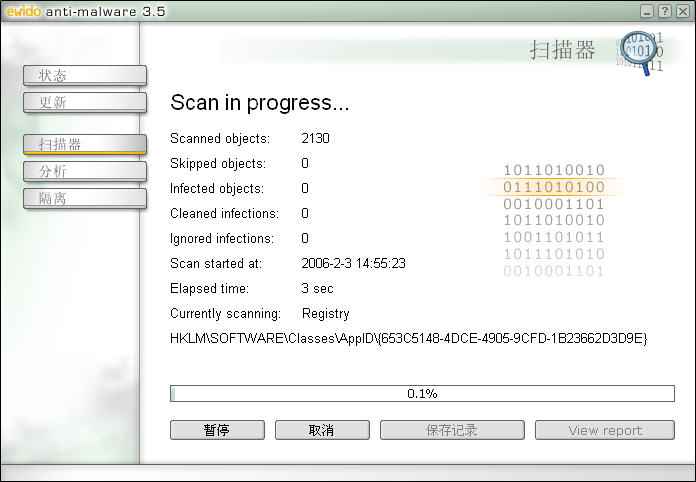Screen dimensions: 696x482
Task: Click the 保存记录 save log button
Action: pyautogui.click(x=452, y=430)
